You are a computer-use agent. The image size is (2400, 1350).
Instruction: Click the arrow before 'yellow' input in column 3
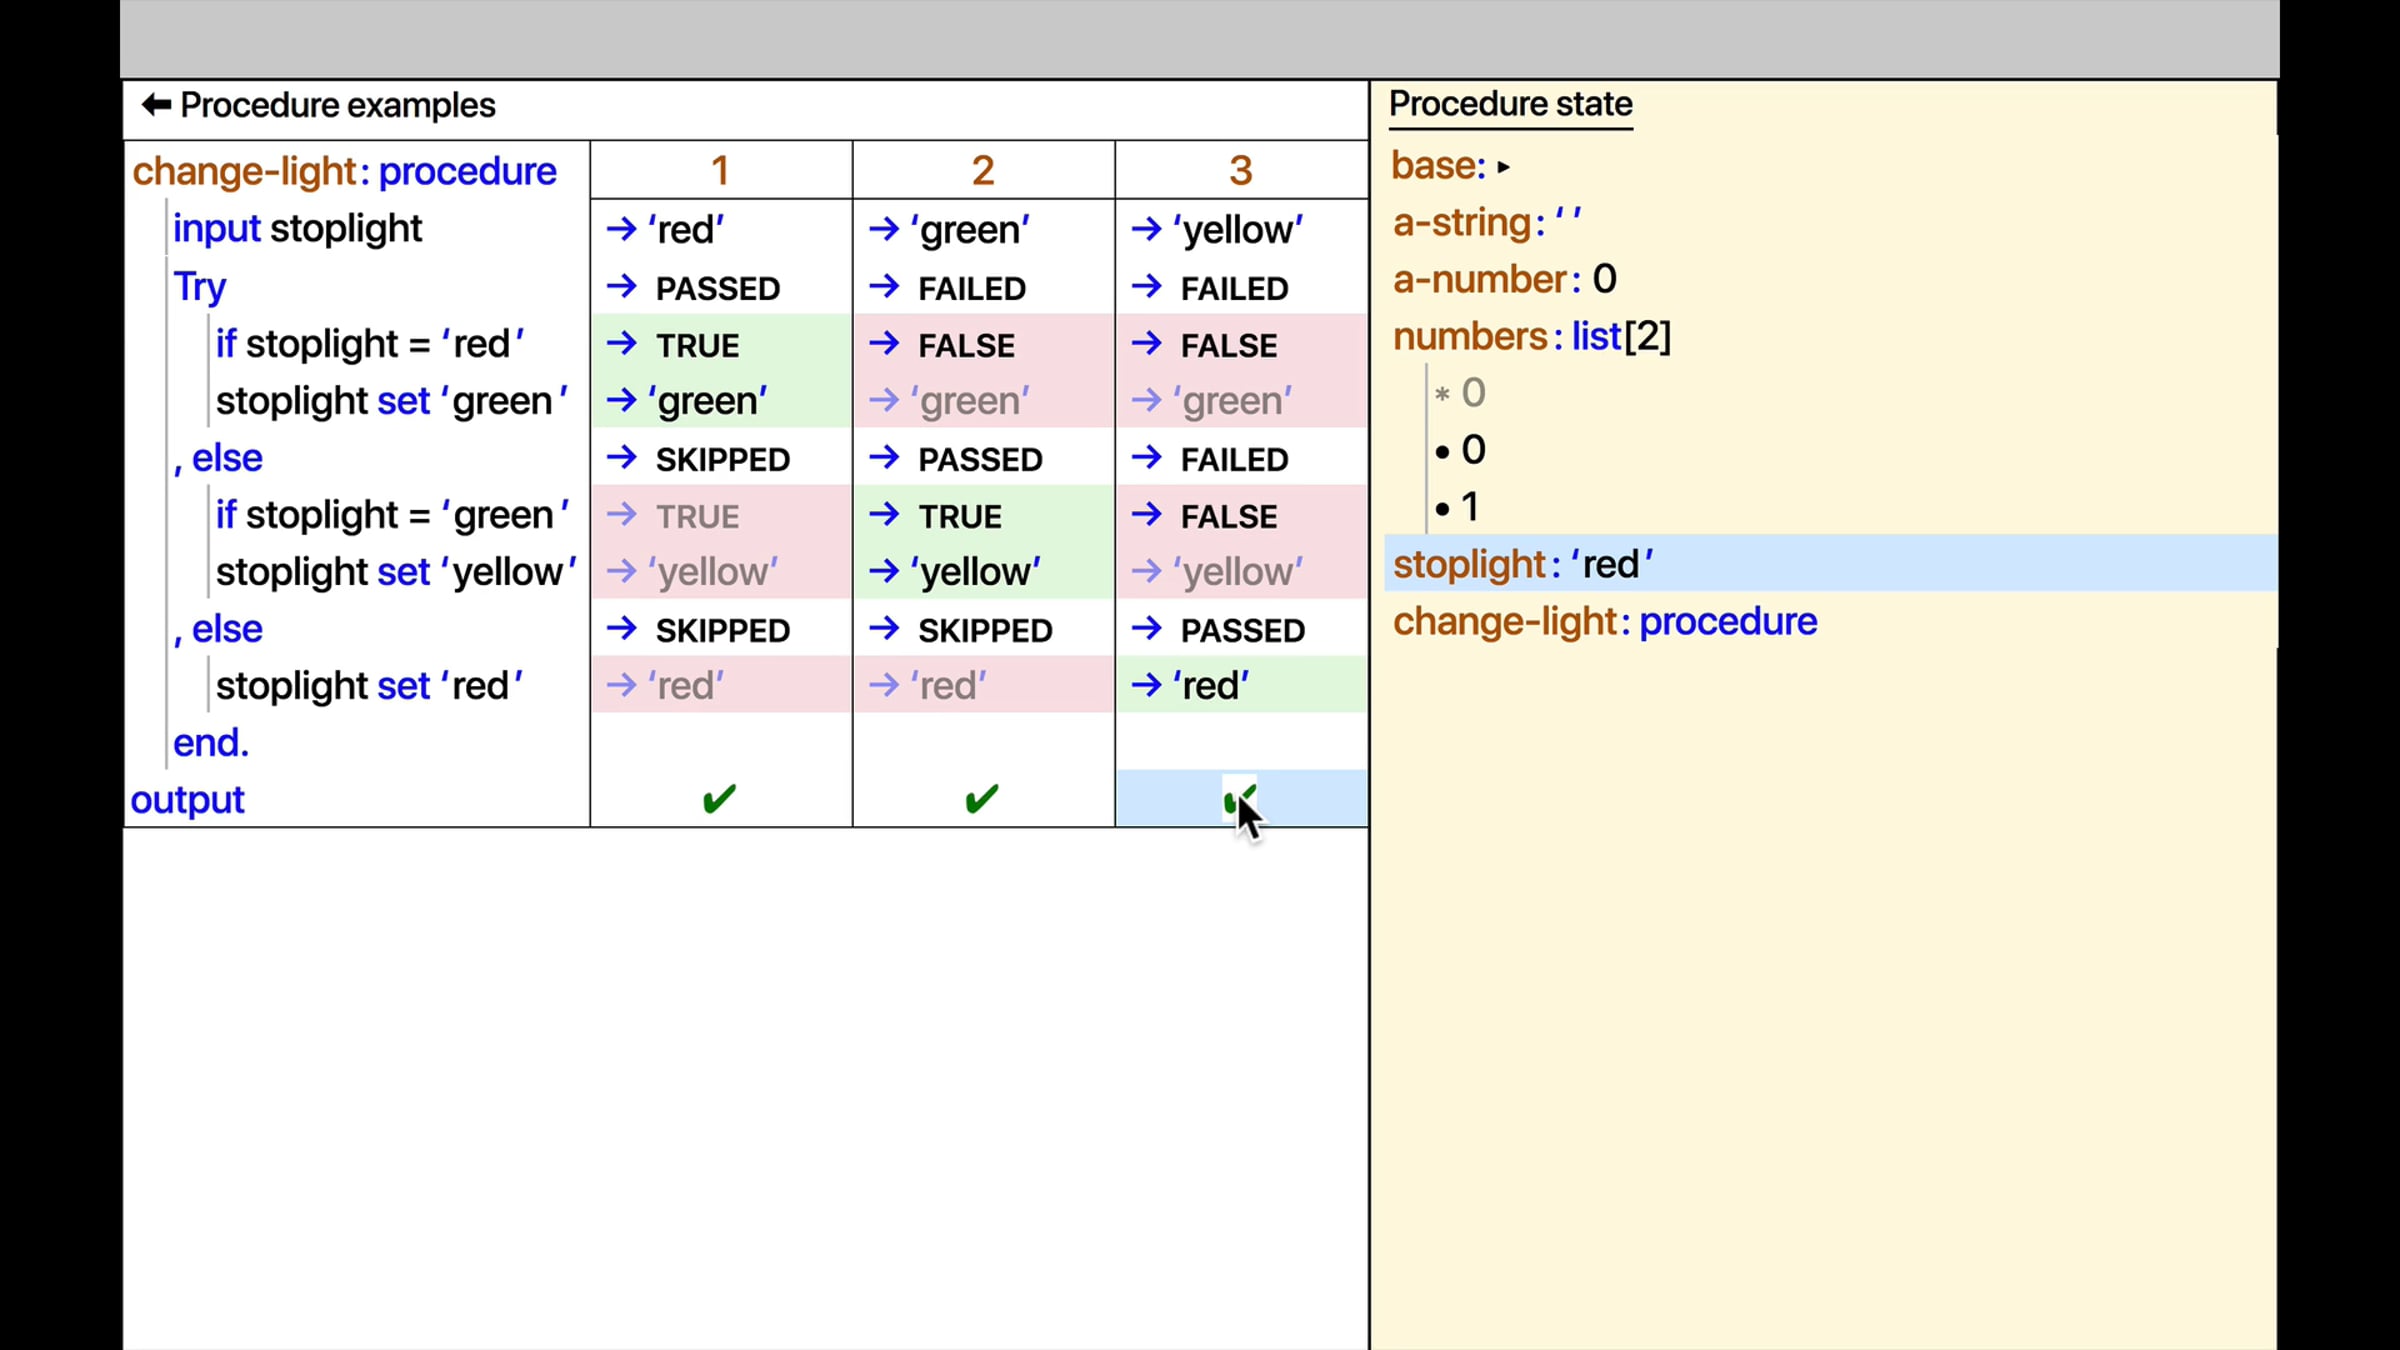click(1146, 229)
